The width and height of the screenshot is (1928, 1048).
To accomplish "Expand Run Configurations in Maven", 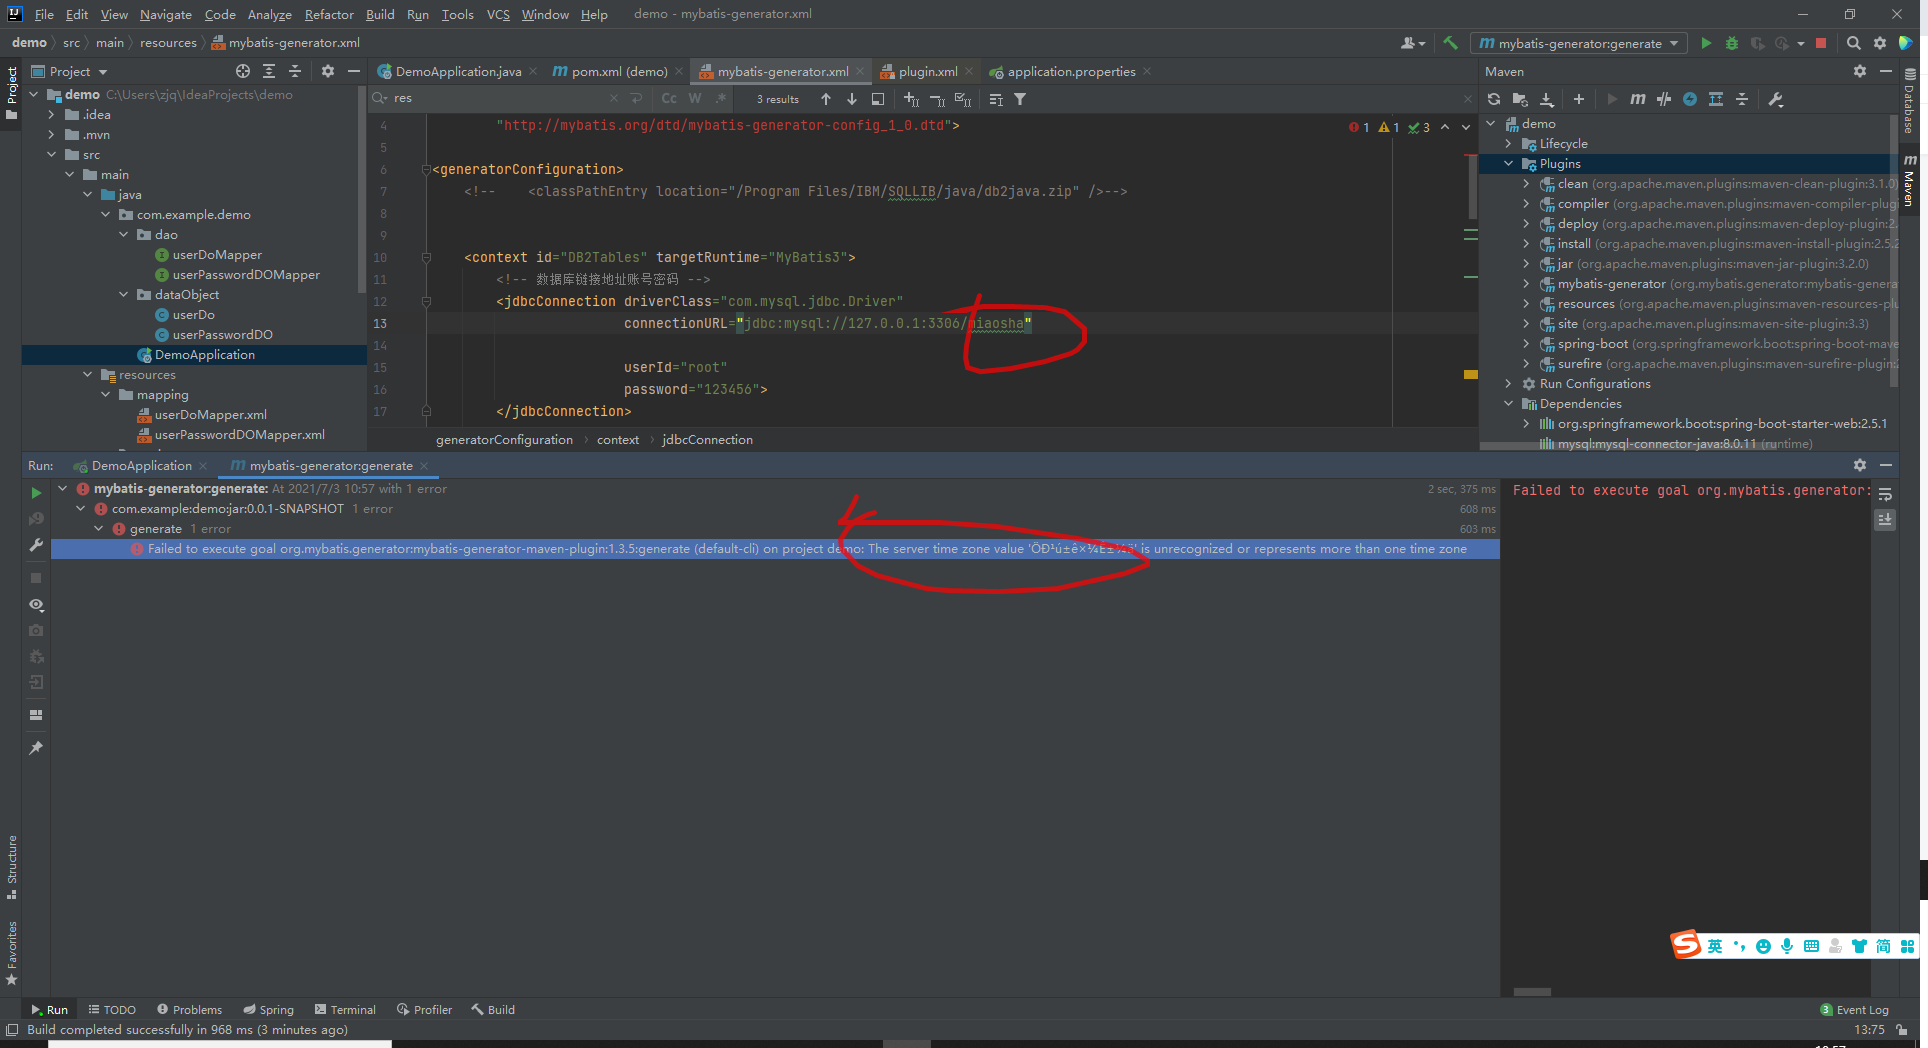I will (x=1508, y=384).
